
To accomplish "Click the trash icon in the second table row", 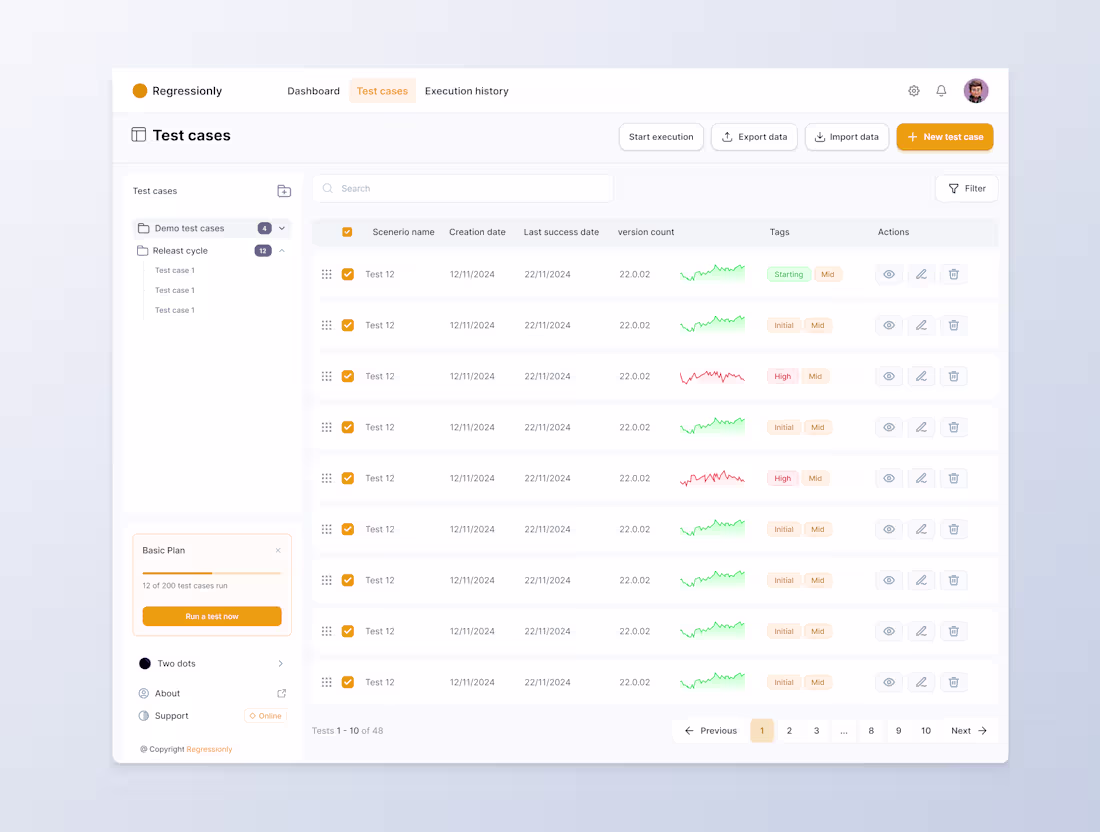I will [953, 326].
